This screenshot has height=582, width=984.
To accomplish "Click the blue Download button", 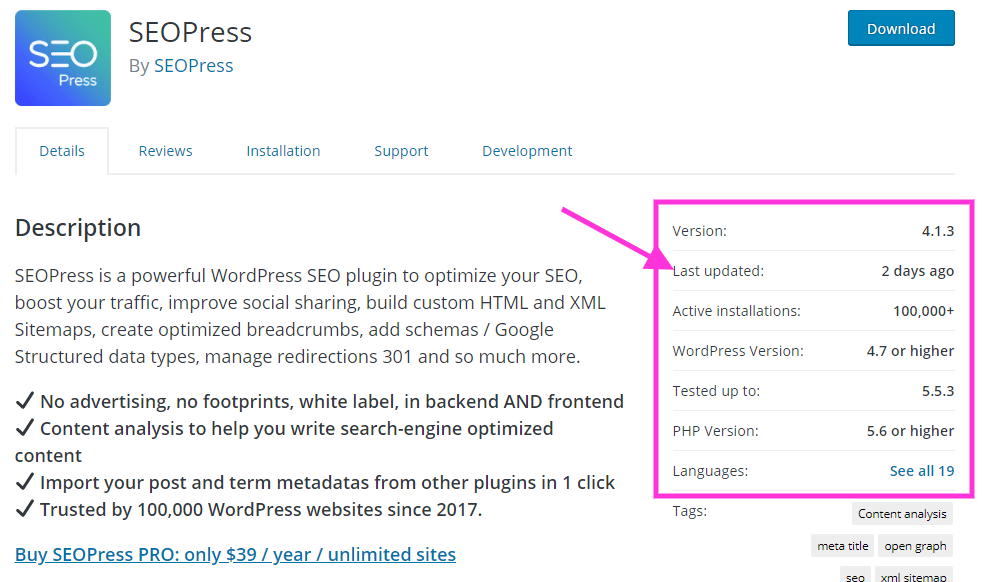I will point(901,28).
